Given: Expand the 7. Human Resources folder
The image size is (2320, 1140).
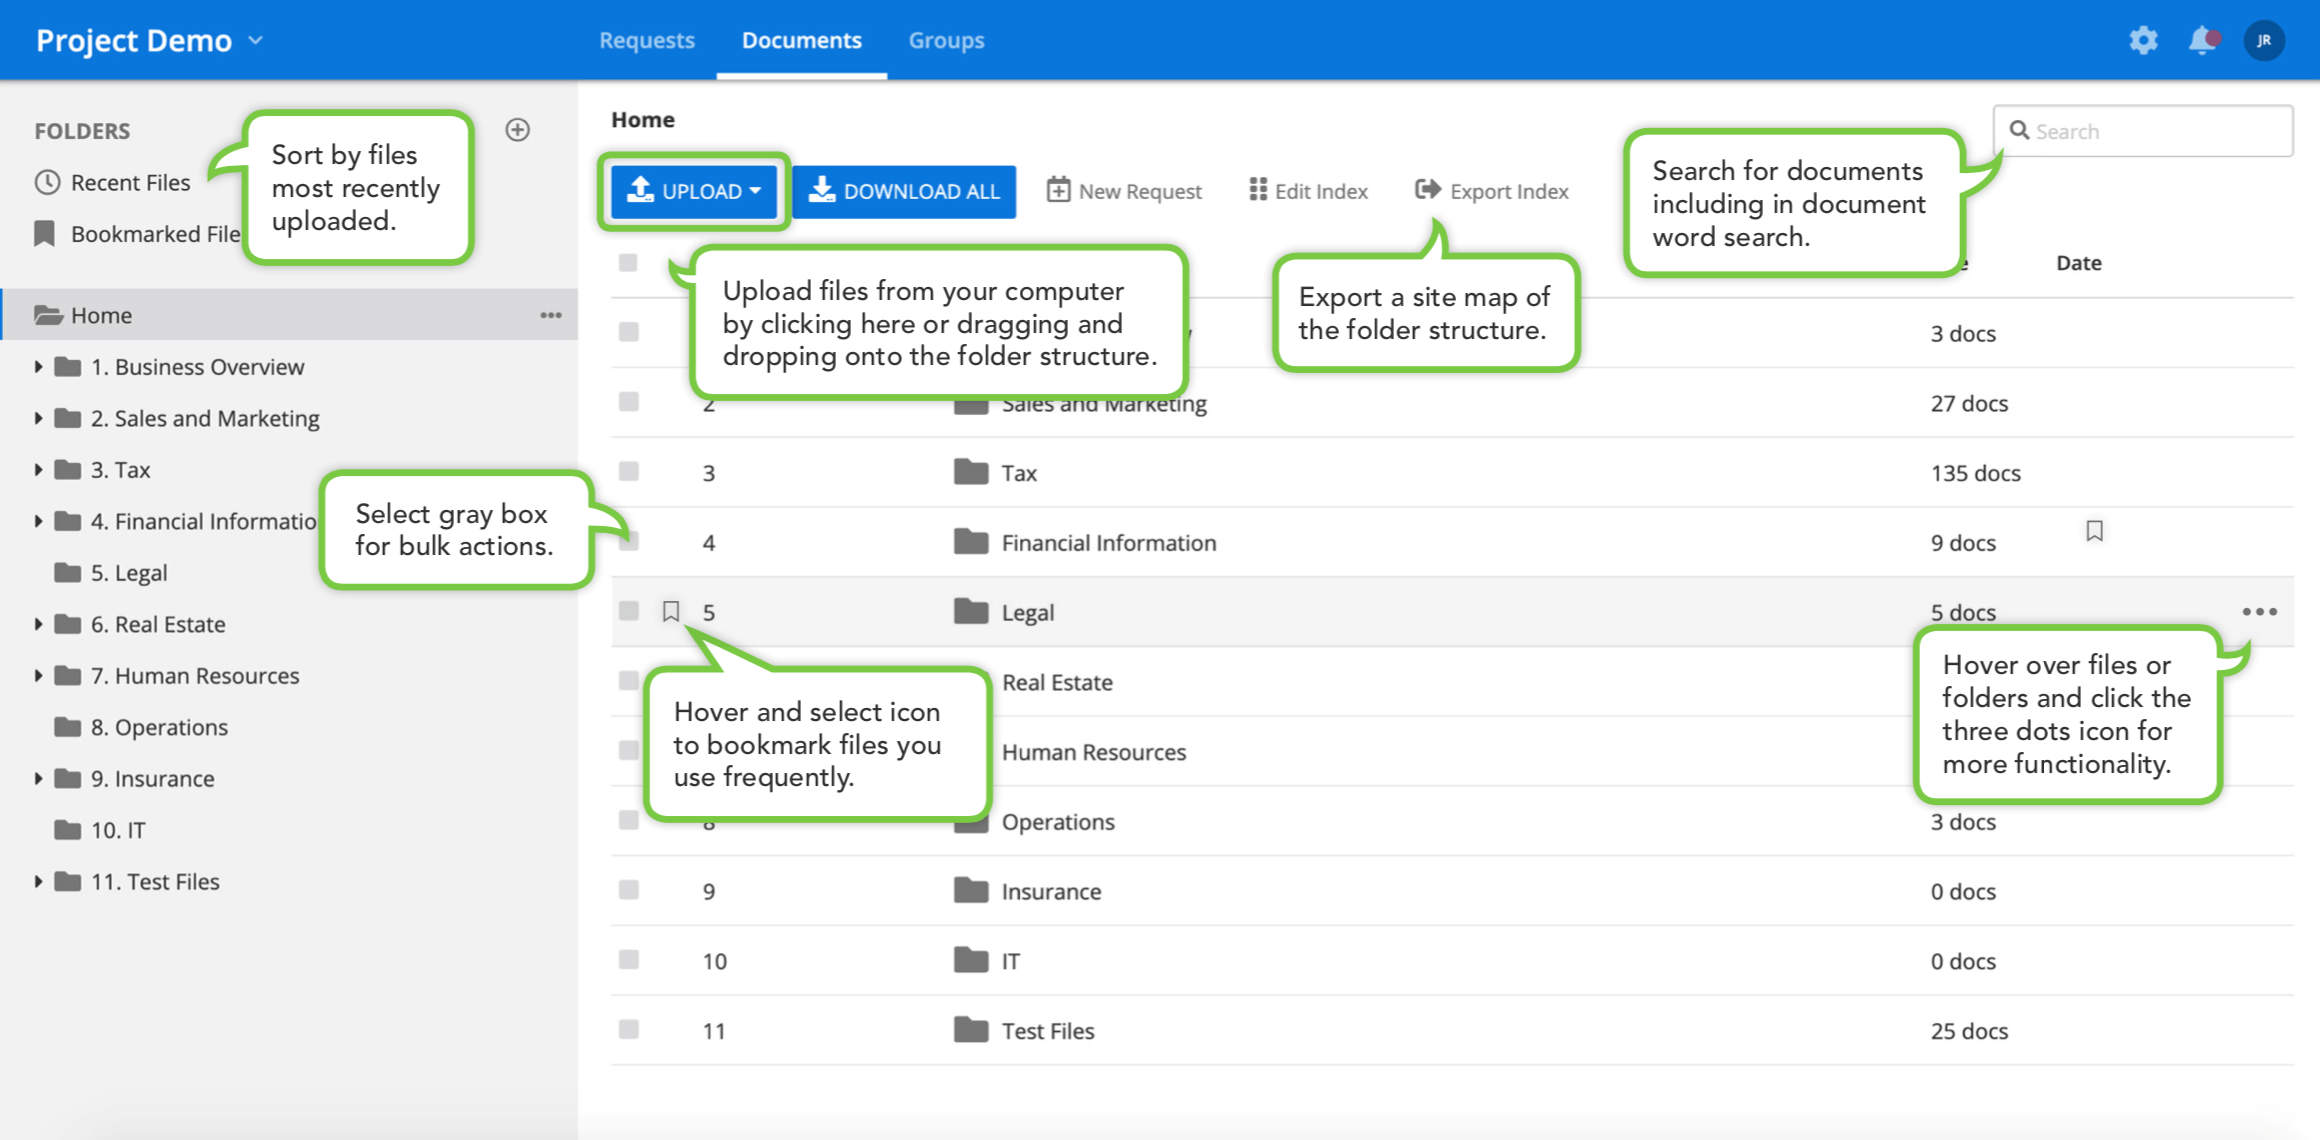Looking at the screenshot, I should coord(38,676).
